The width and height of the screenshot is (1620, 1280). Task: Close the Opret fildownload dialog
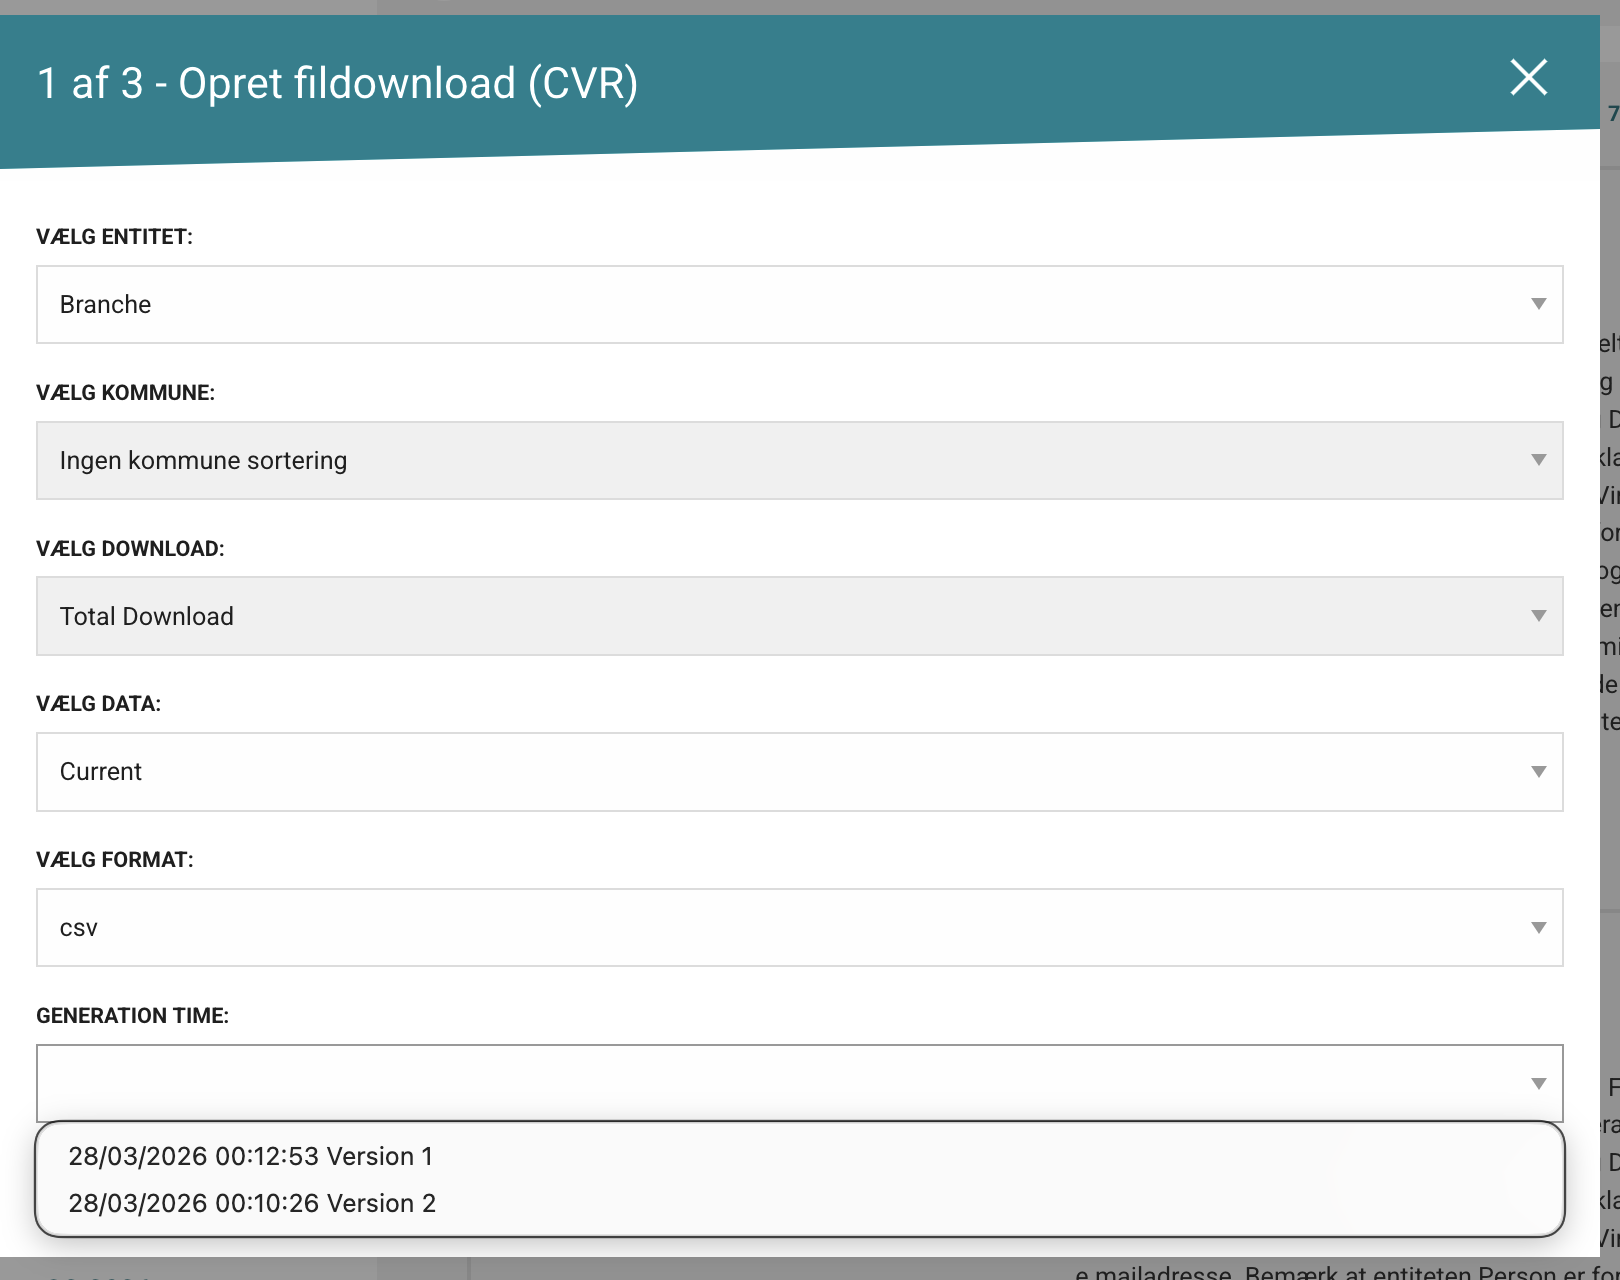pyautogui.click(x=1528, y=78)
